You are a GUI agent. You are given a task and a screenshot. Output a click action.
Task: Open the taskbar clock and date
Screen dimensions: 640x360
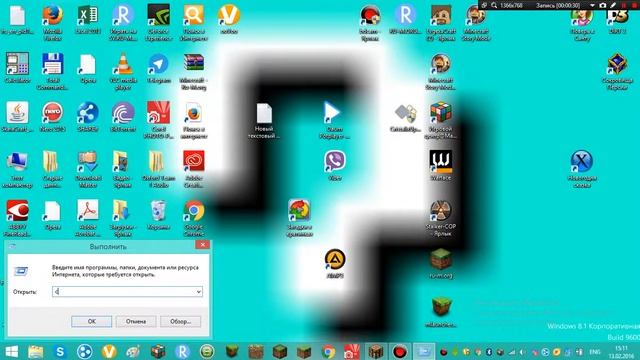pos(622,352)
